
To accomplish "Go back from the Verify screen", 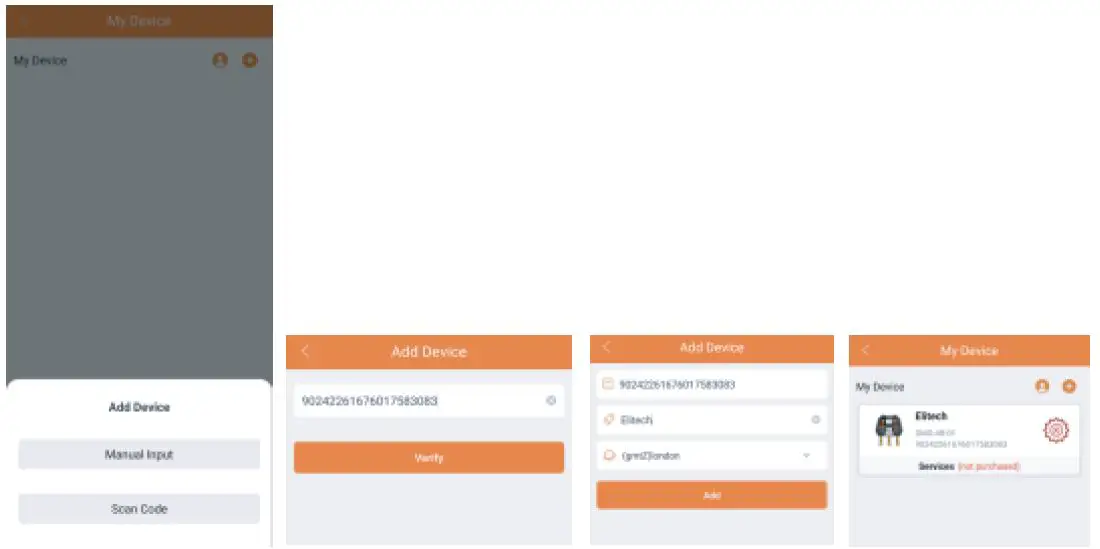I will (x=304, y=352).
